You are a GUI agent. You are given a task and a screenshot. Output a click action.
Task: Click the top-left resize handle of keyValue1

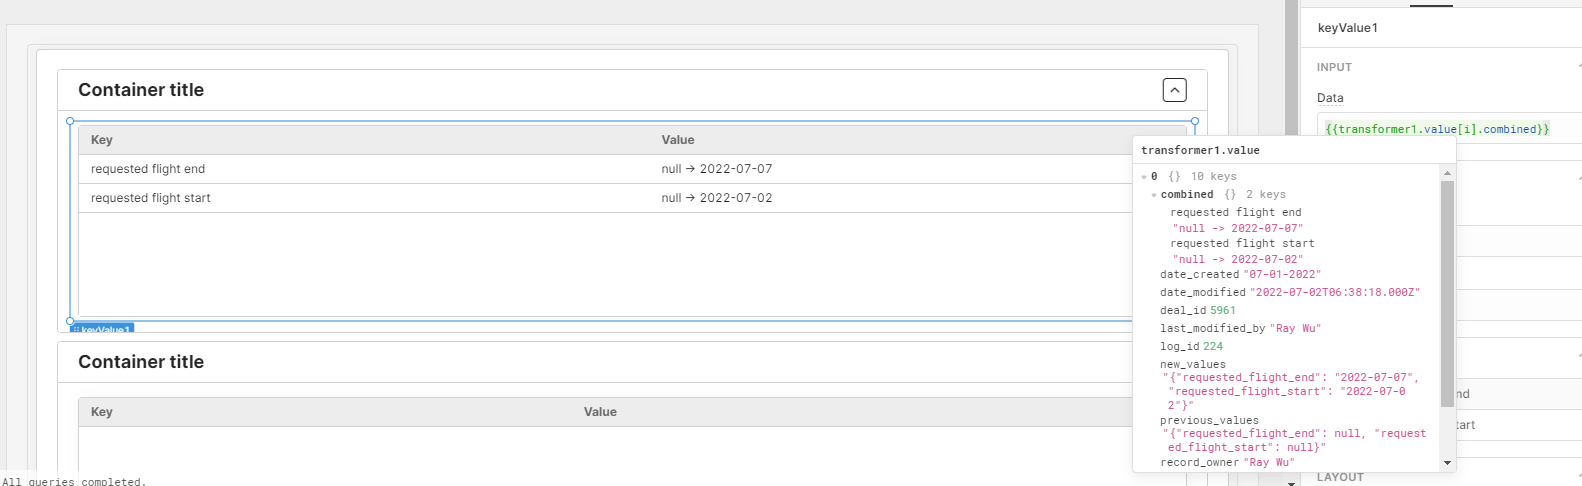coord(70,121)
